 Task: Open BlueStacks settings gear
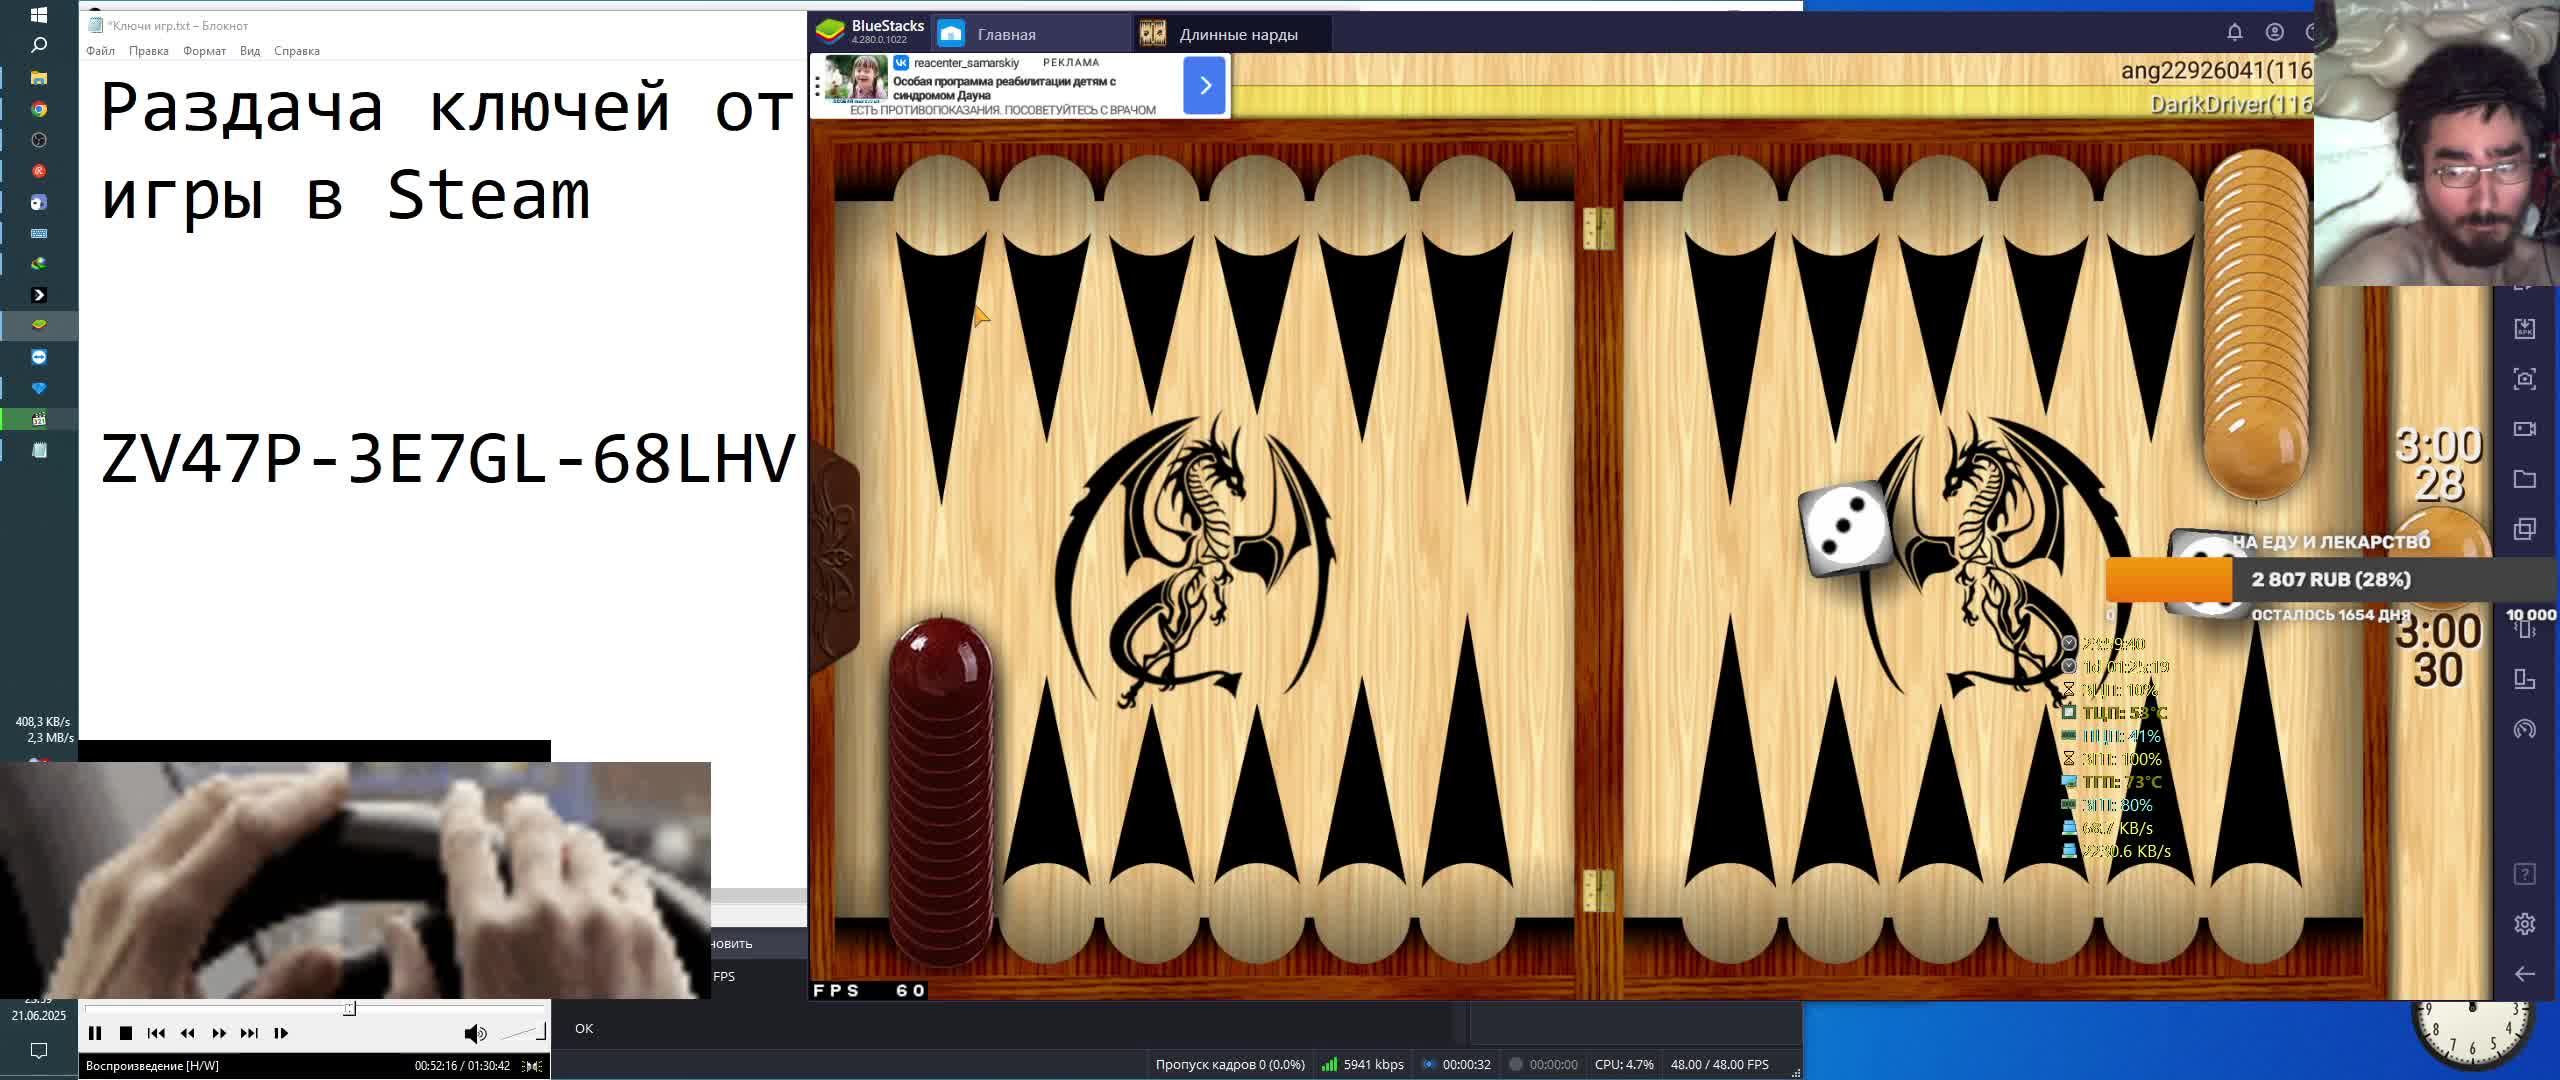tap(2524, 924)
